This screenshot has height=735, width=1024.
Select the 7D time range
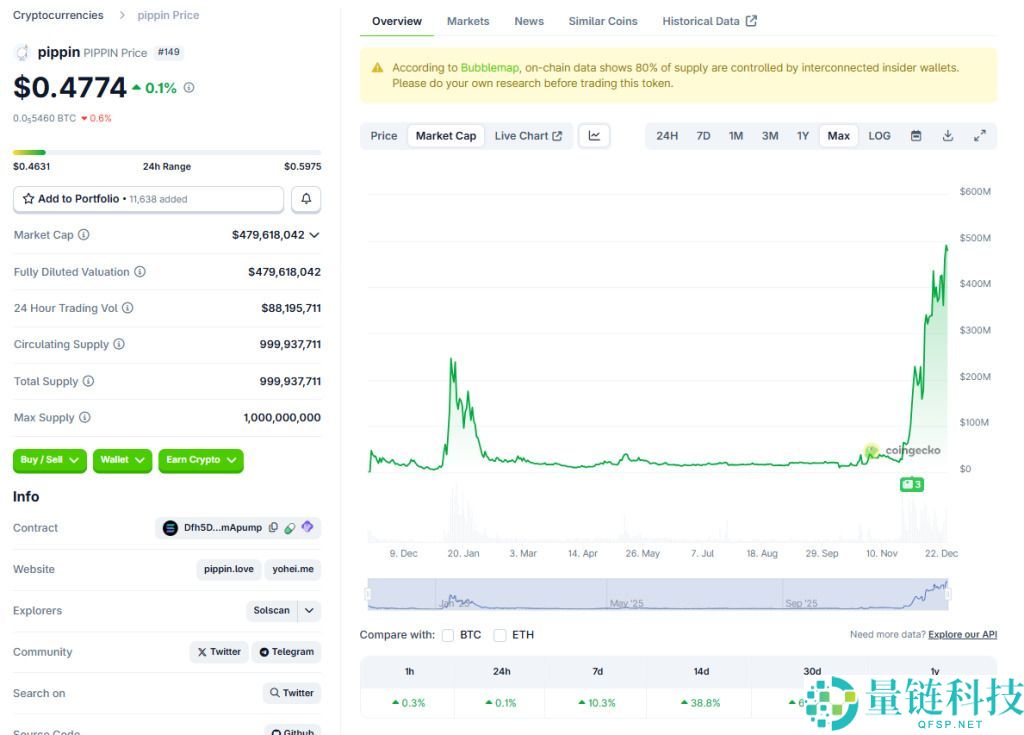(x=703, y=136)
